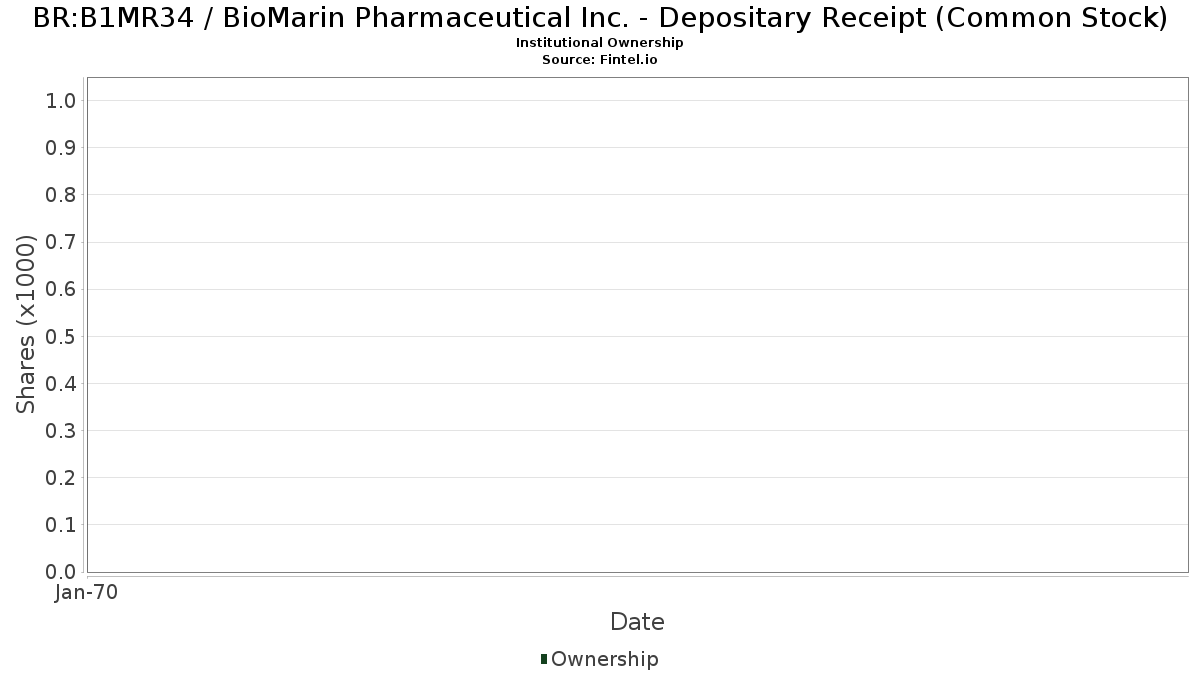
Task: Click the Jan-70 date axis label
Action: click(x=87, y=593)
